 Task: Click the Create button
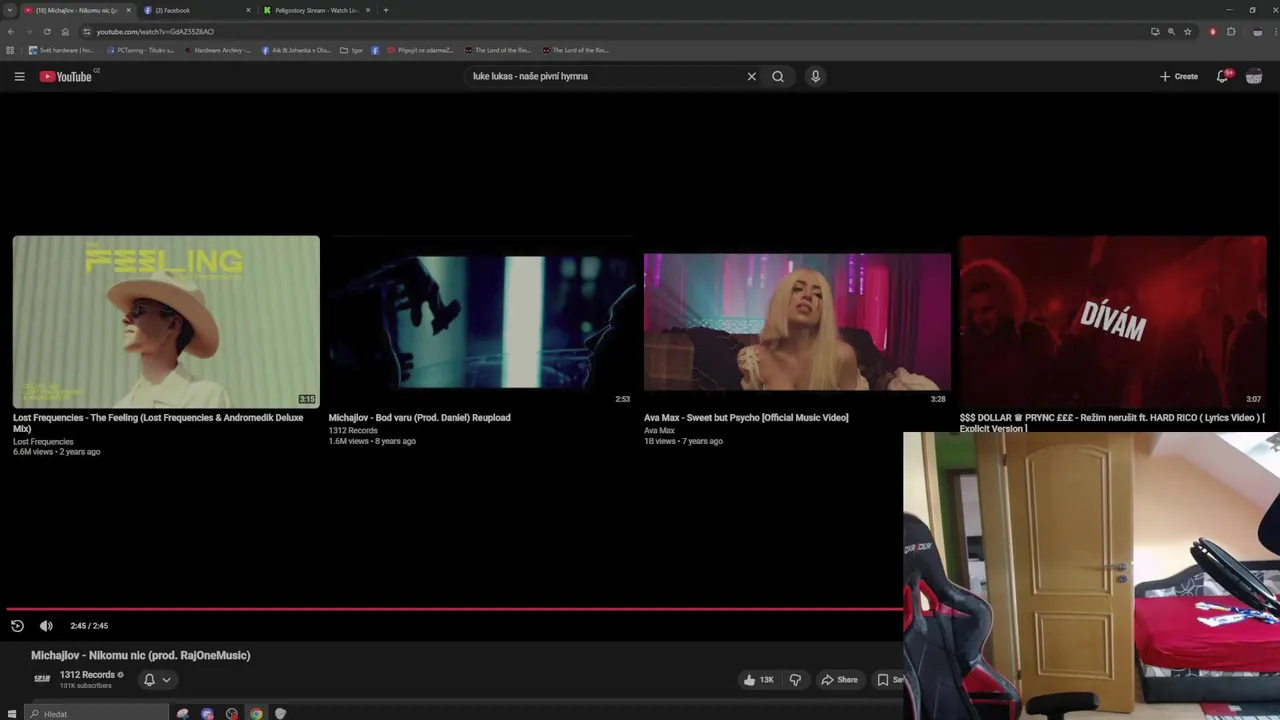coord(1179,76)
